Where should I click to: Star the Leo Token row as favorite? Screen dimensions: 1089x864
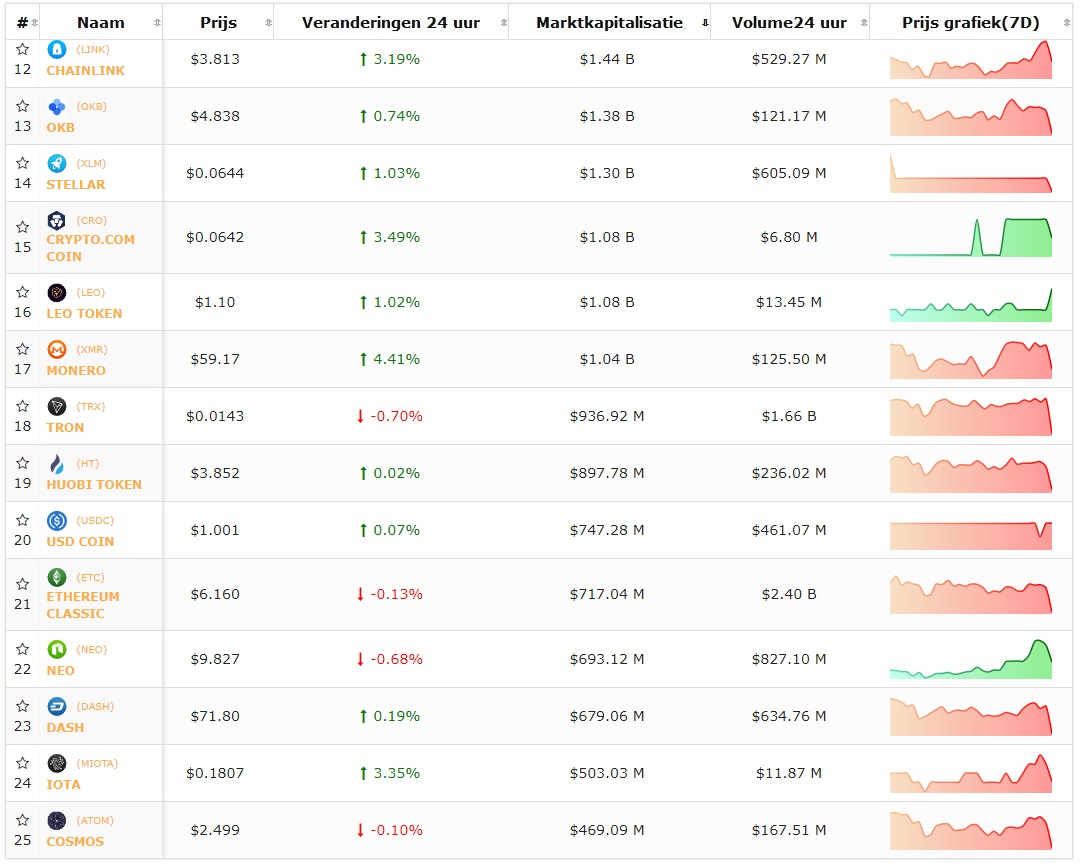point(22,293)
